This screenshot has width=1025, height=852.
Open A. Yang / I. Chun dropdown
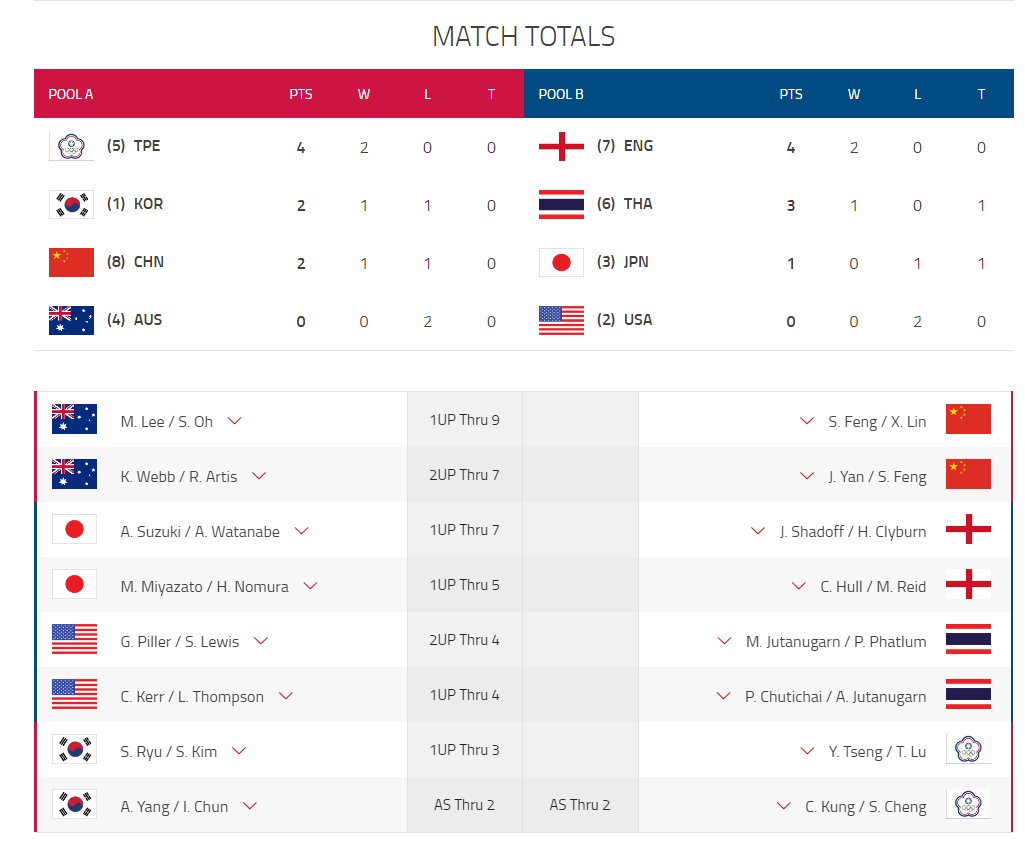pos(250,806)
